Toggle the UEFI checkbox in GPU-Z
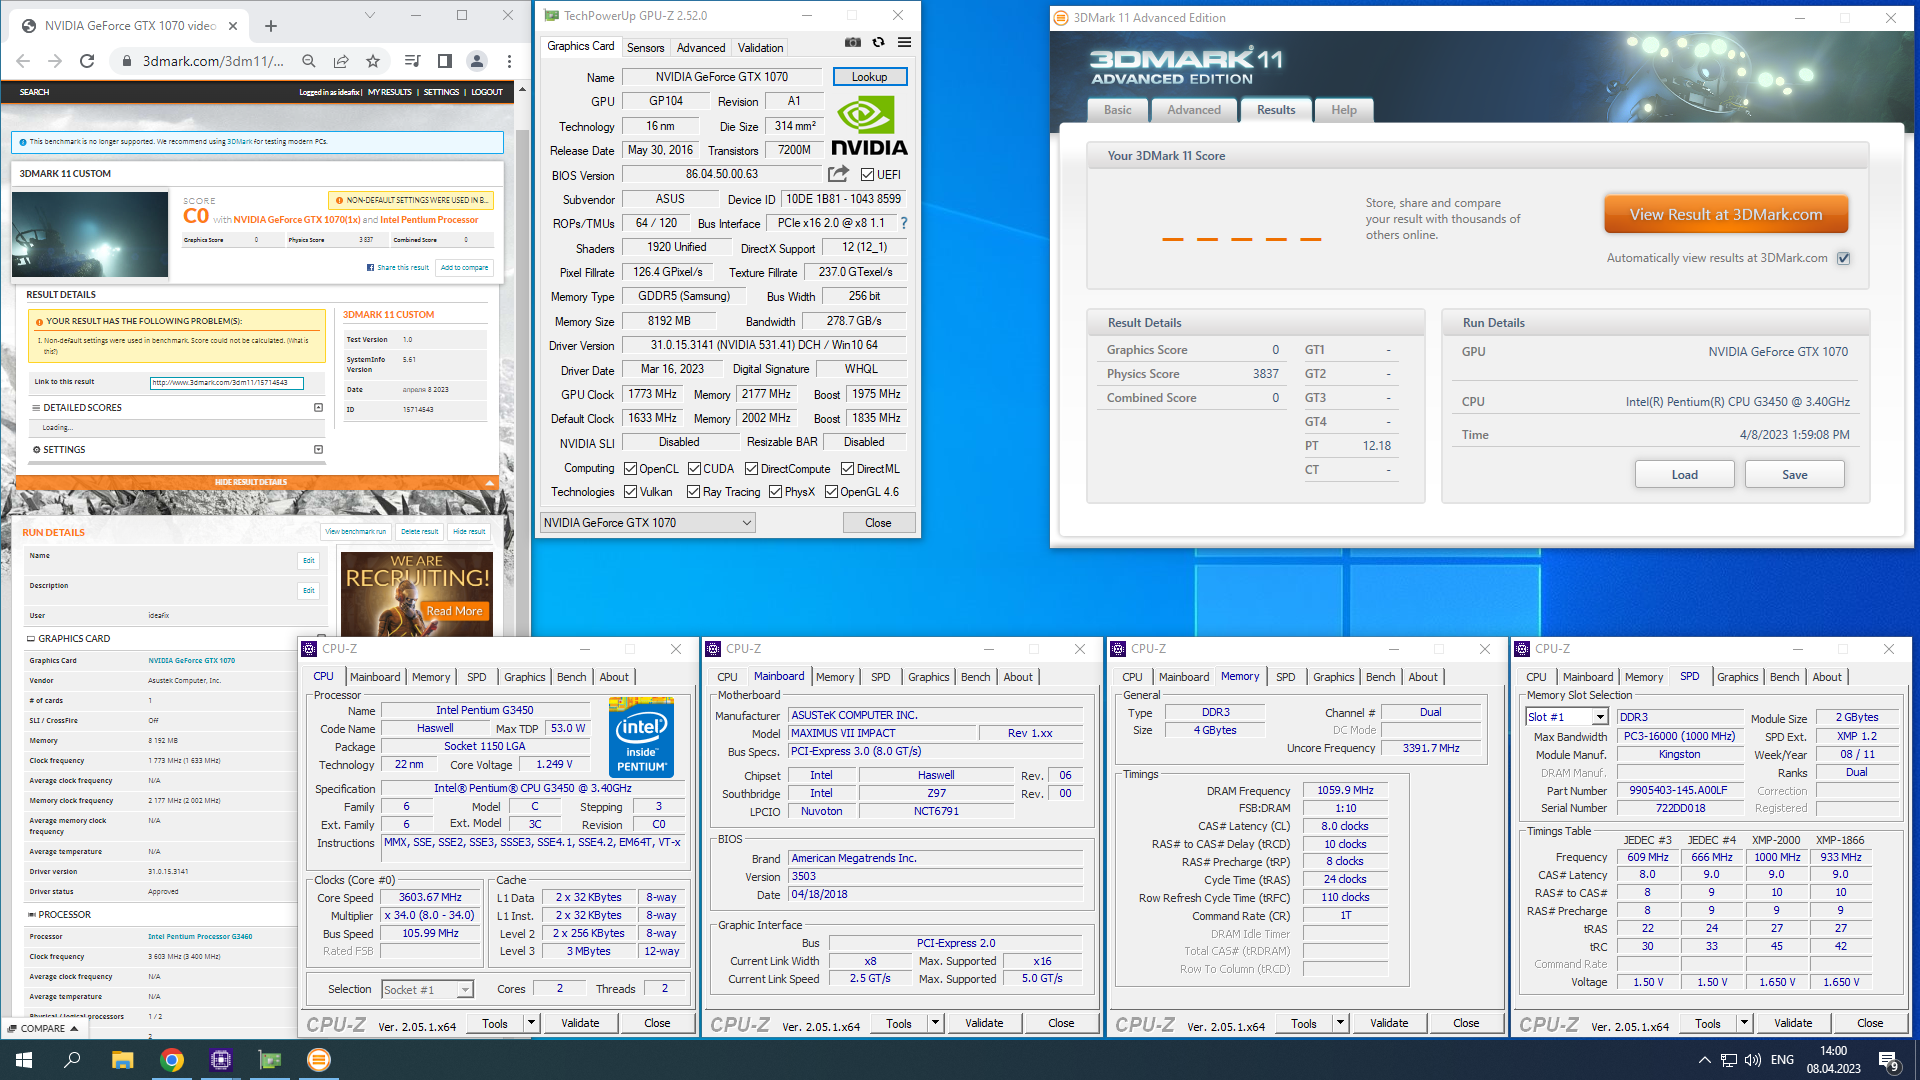 868,175
